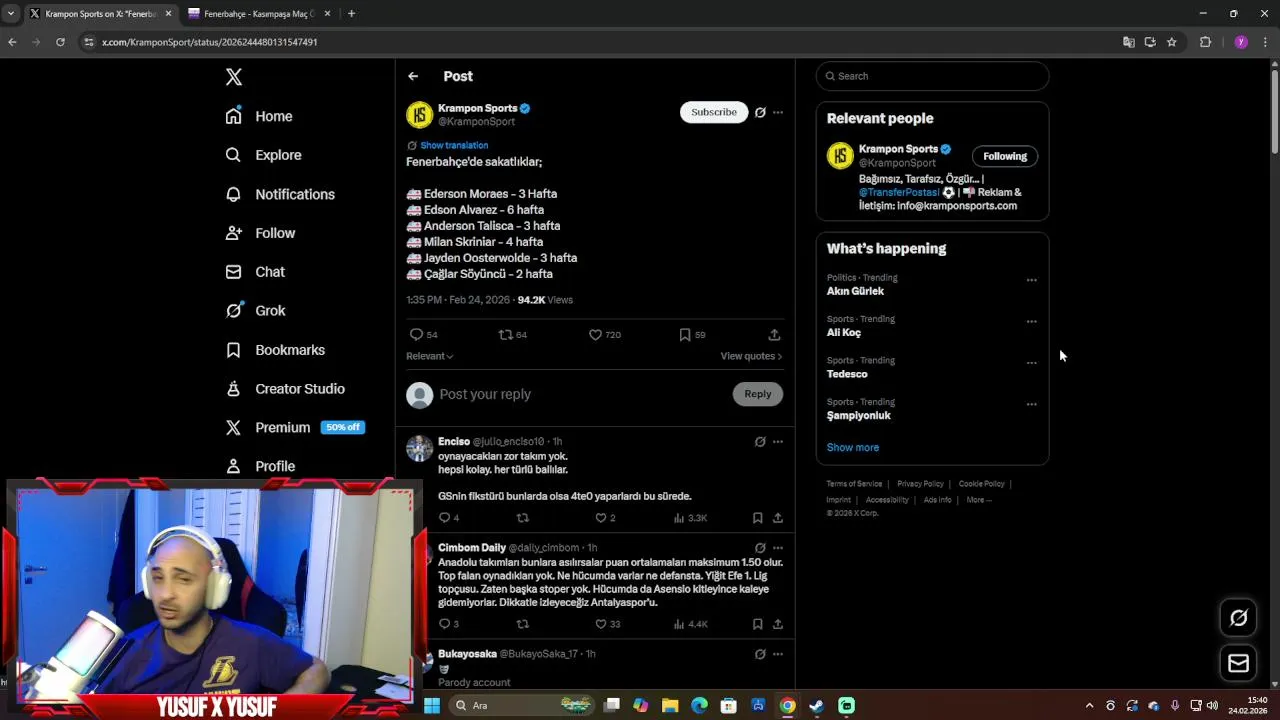The image size is (1280, 720).
Task: Repost Enciso's reply
Action: pyautogui.click(x=522, y=518)
